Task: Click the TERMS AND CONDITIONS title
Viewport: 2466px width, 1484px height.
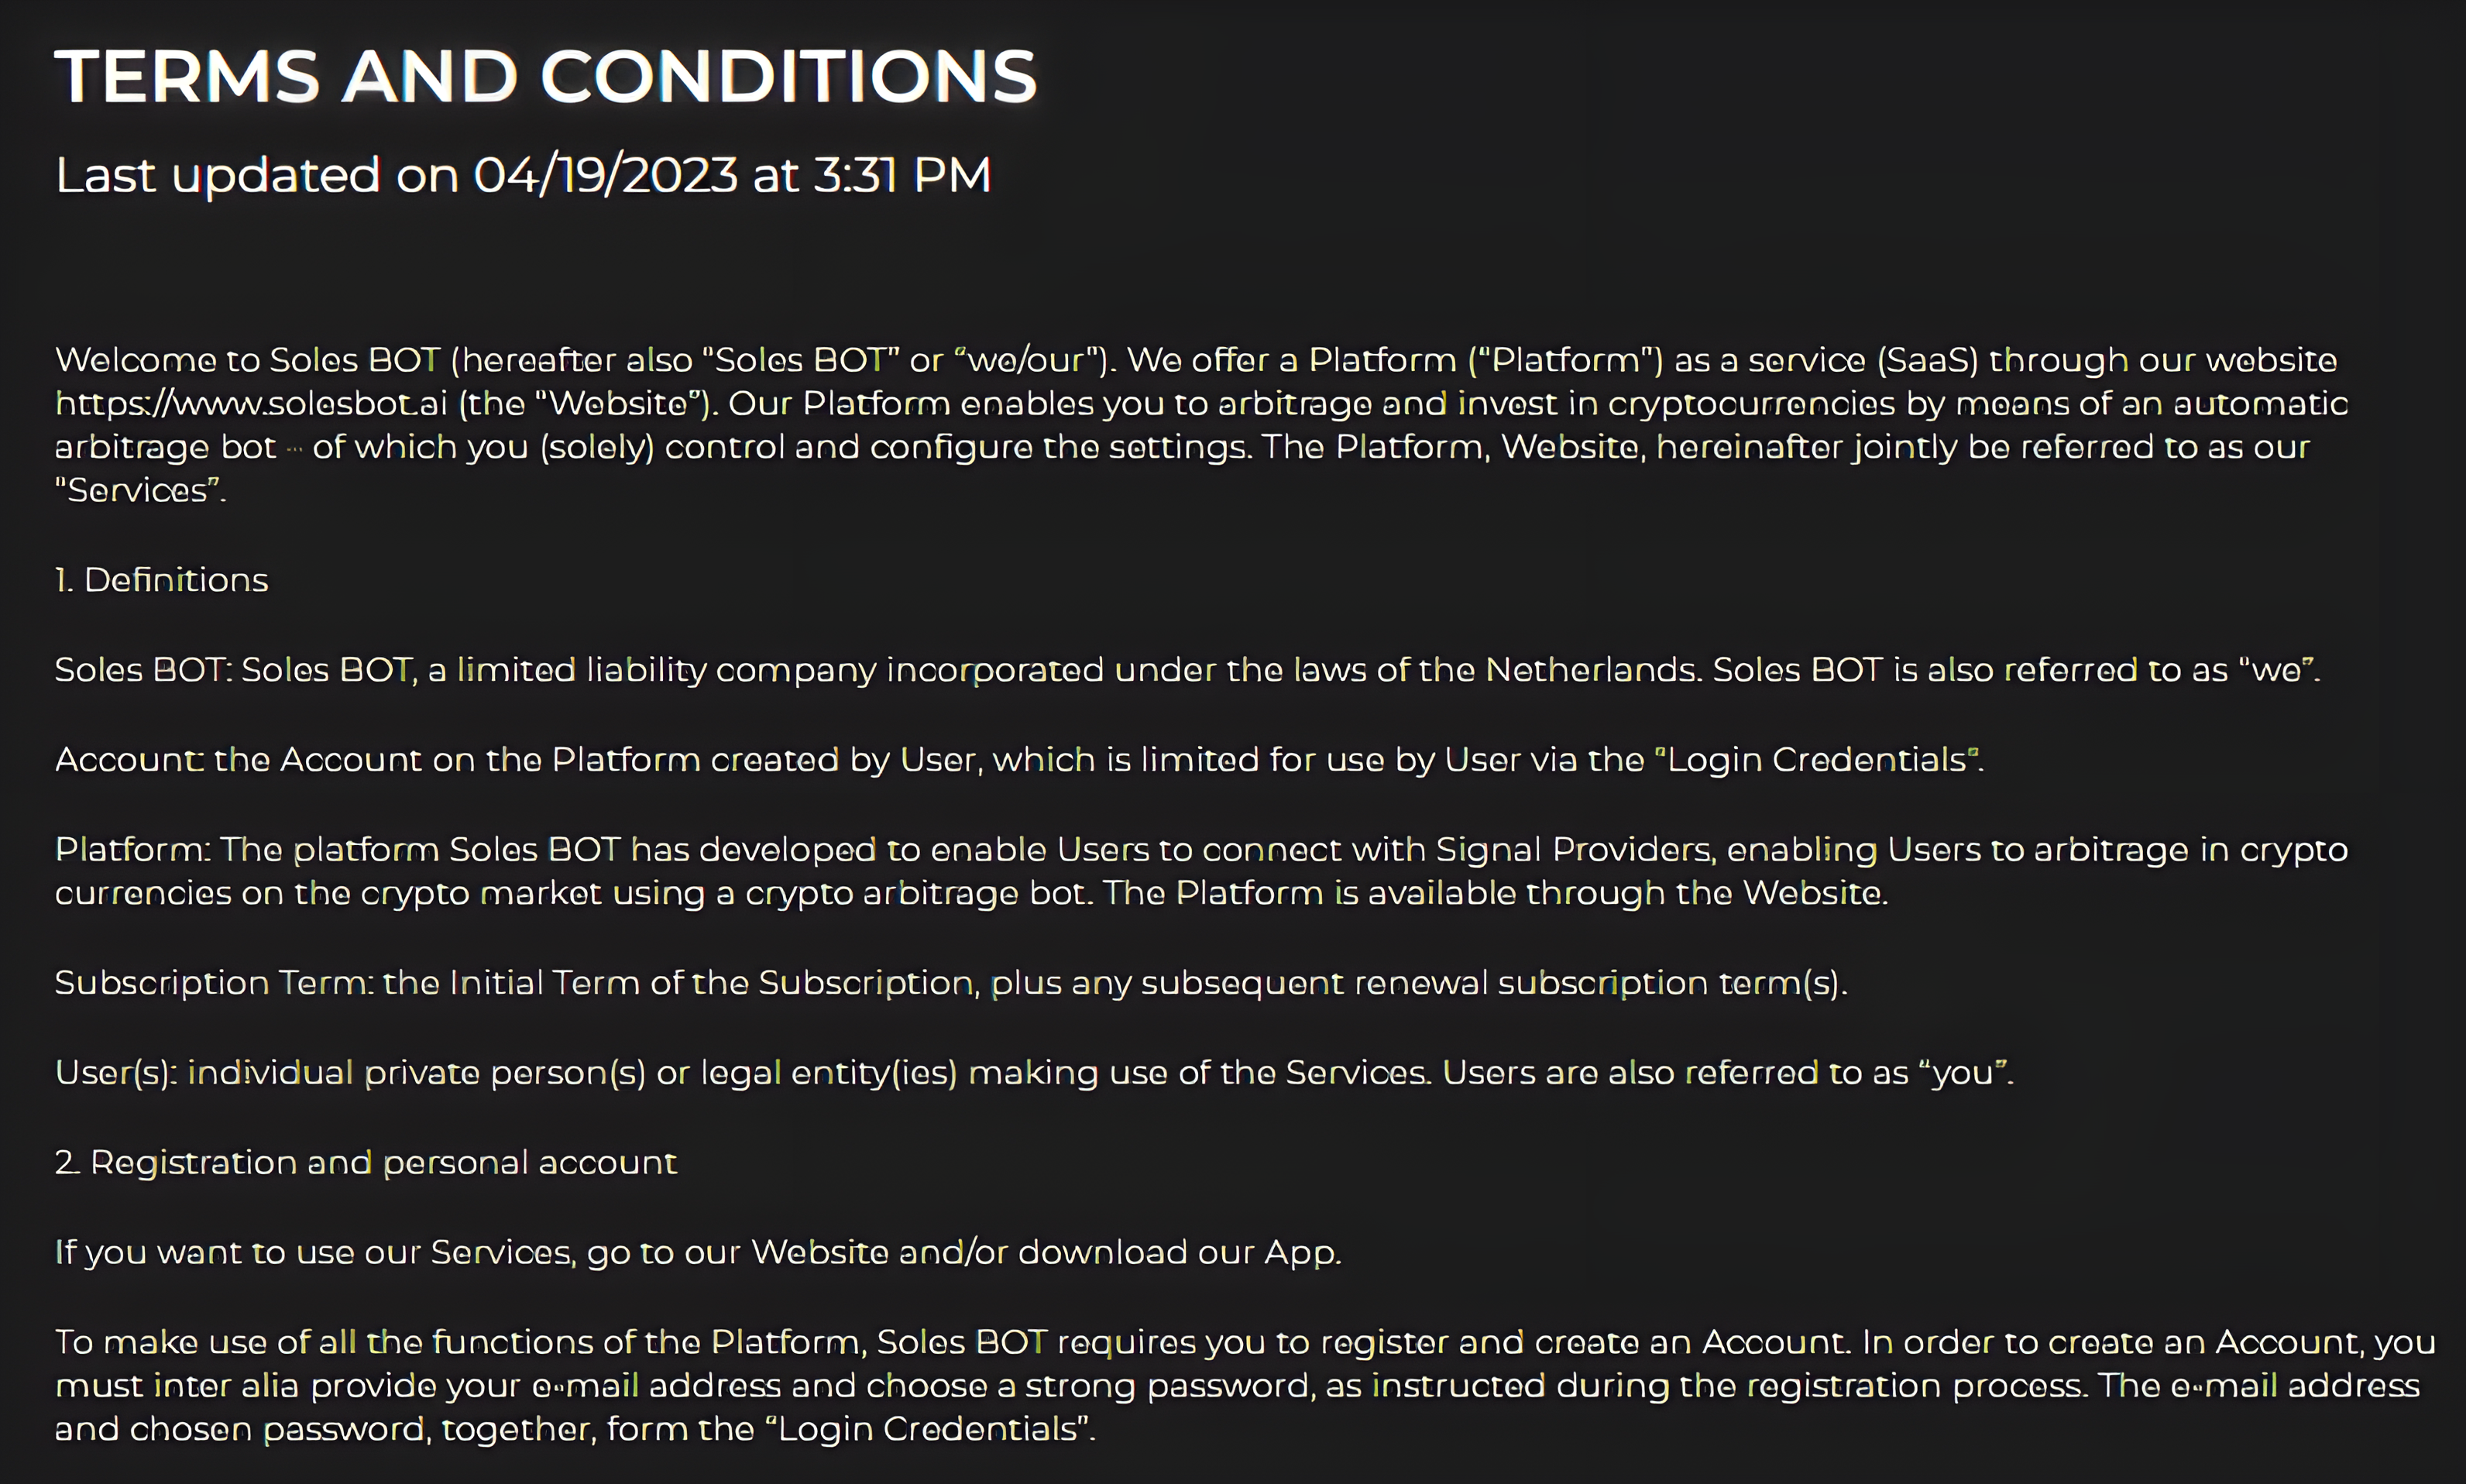Action: click(x=546, y=77)
